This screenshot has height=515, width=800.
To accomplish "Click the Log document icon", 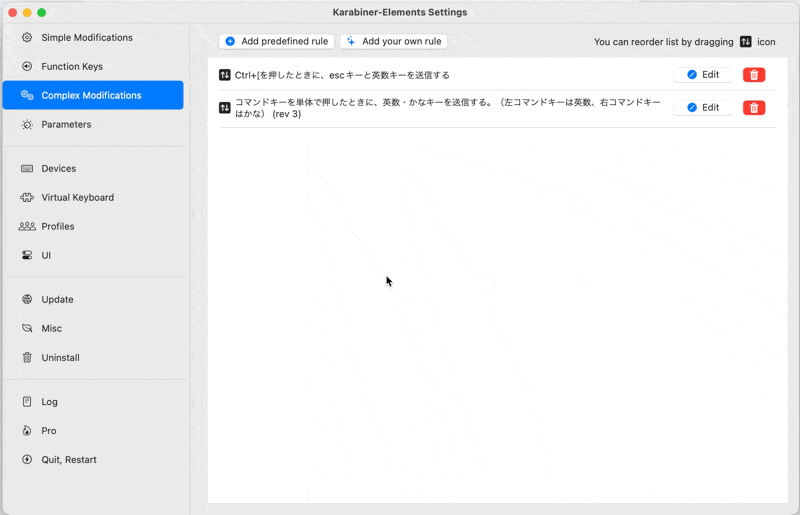I will click(27, 402).
